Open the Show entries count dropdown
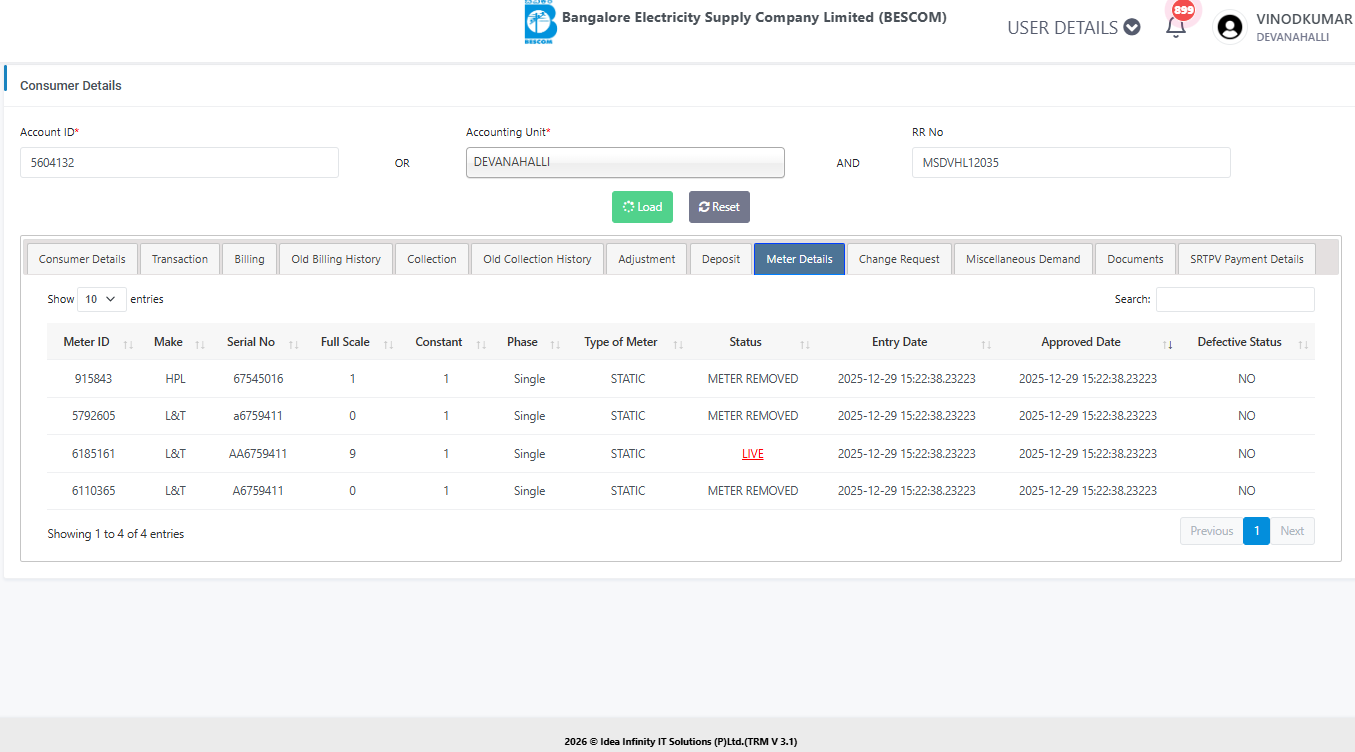Screen dimensions: 1355x752 tap(101, 299)
